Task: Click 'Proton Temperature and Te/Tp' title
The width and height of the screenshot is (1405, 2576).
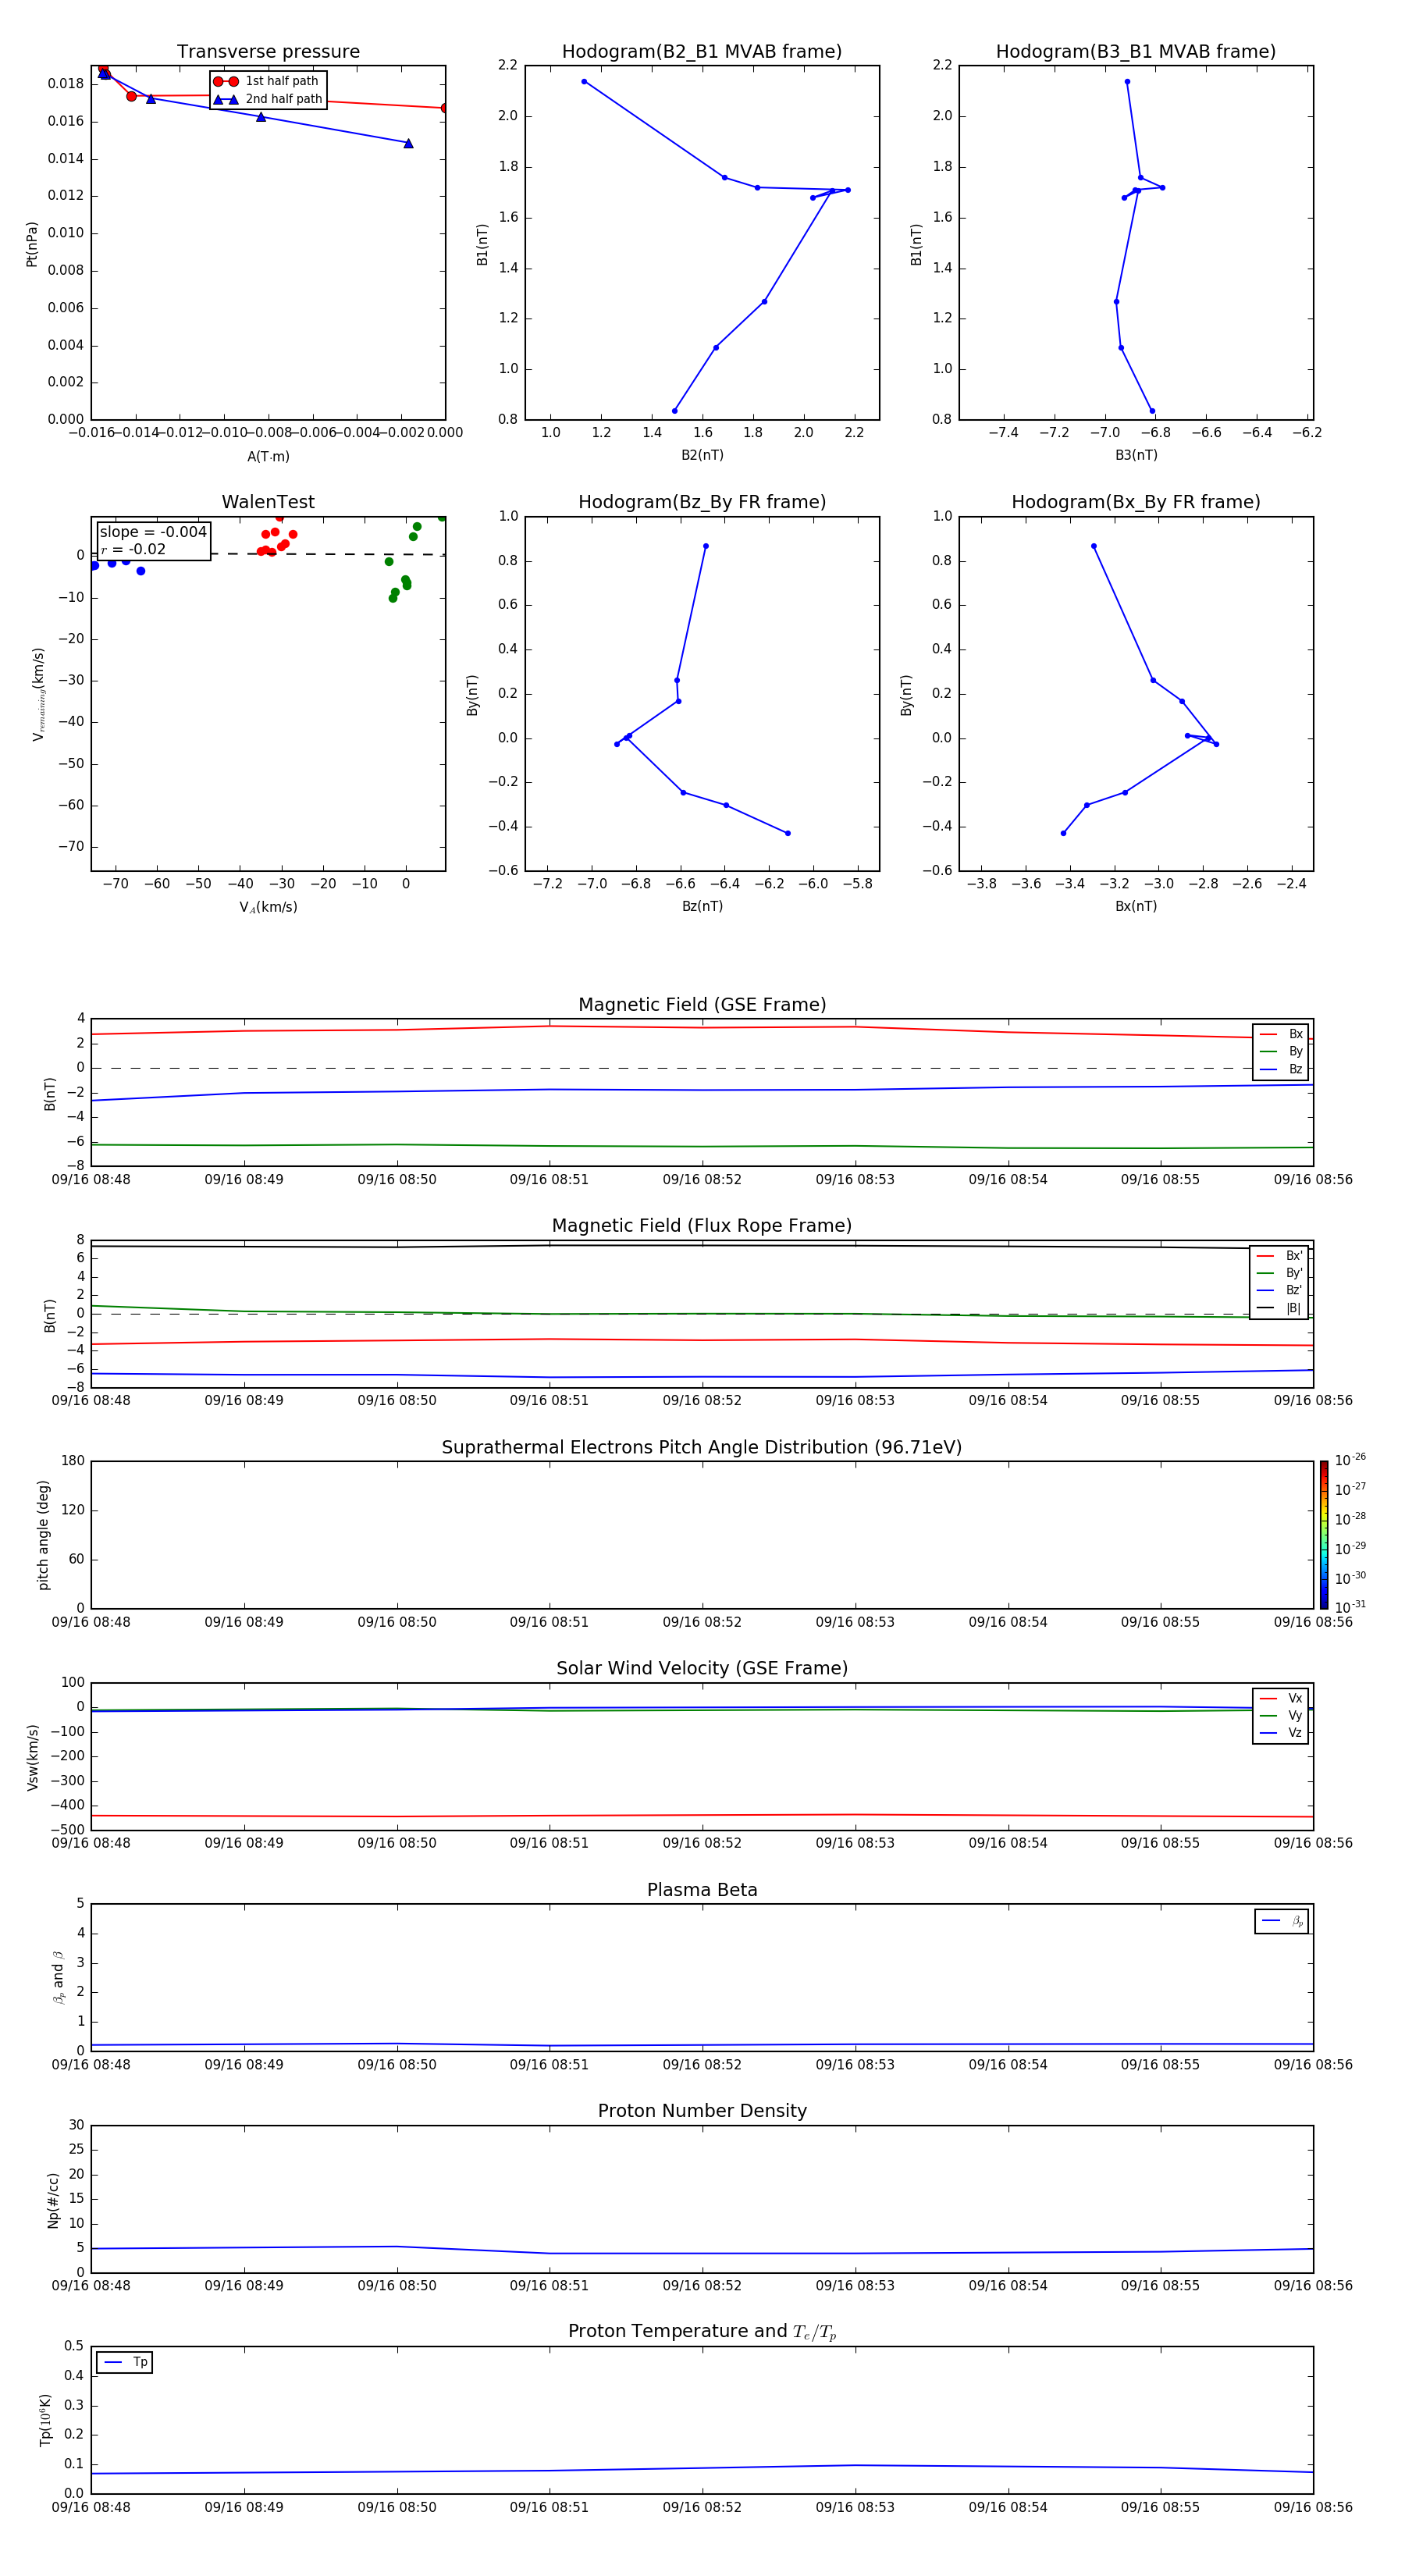Action: tap(702, 2331)
